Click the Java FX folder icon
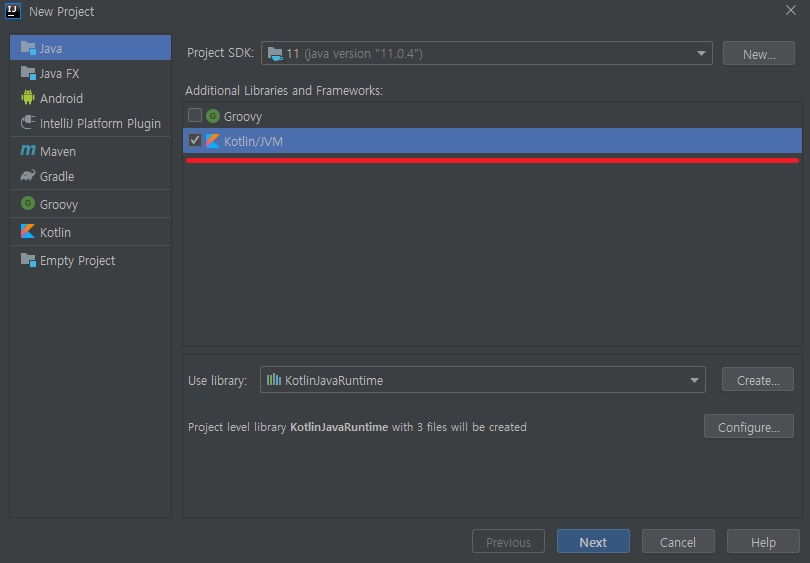The image size is (810, 563). (28, 73)
